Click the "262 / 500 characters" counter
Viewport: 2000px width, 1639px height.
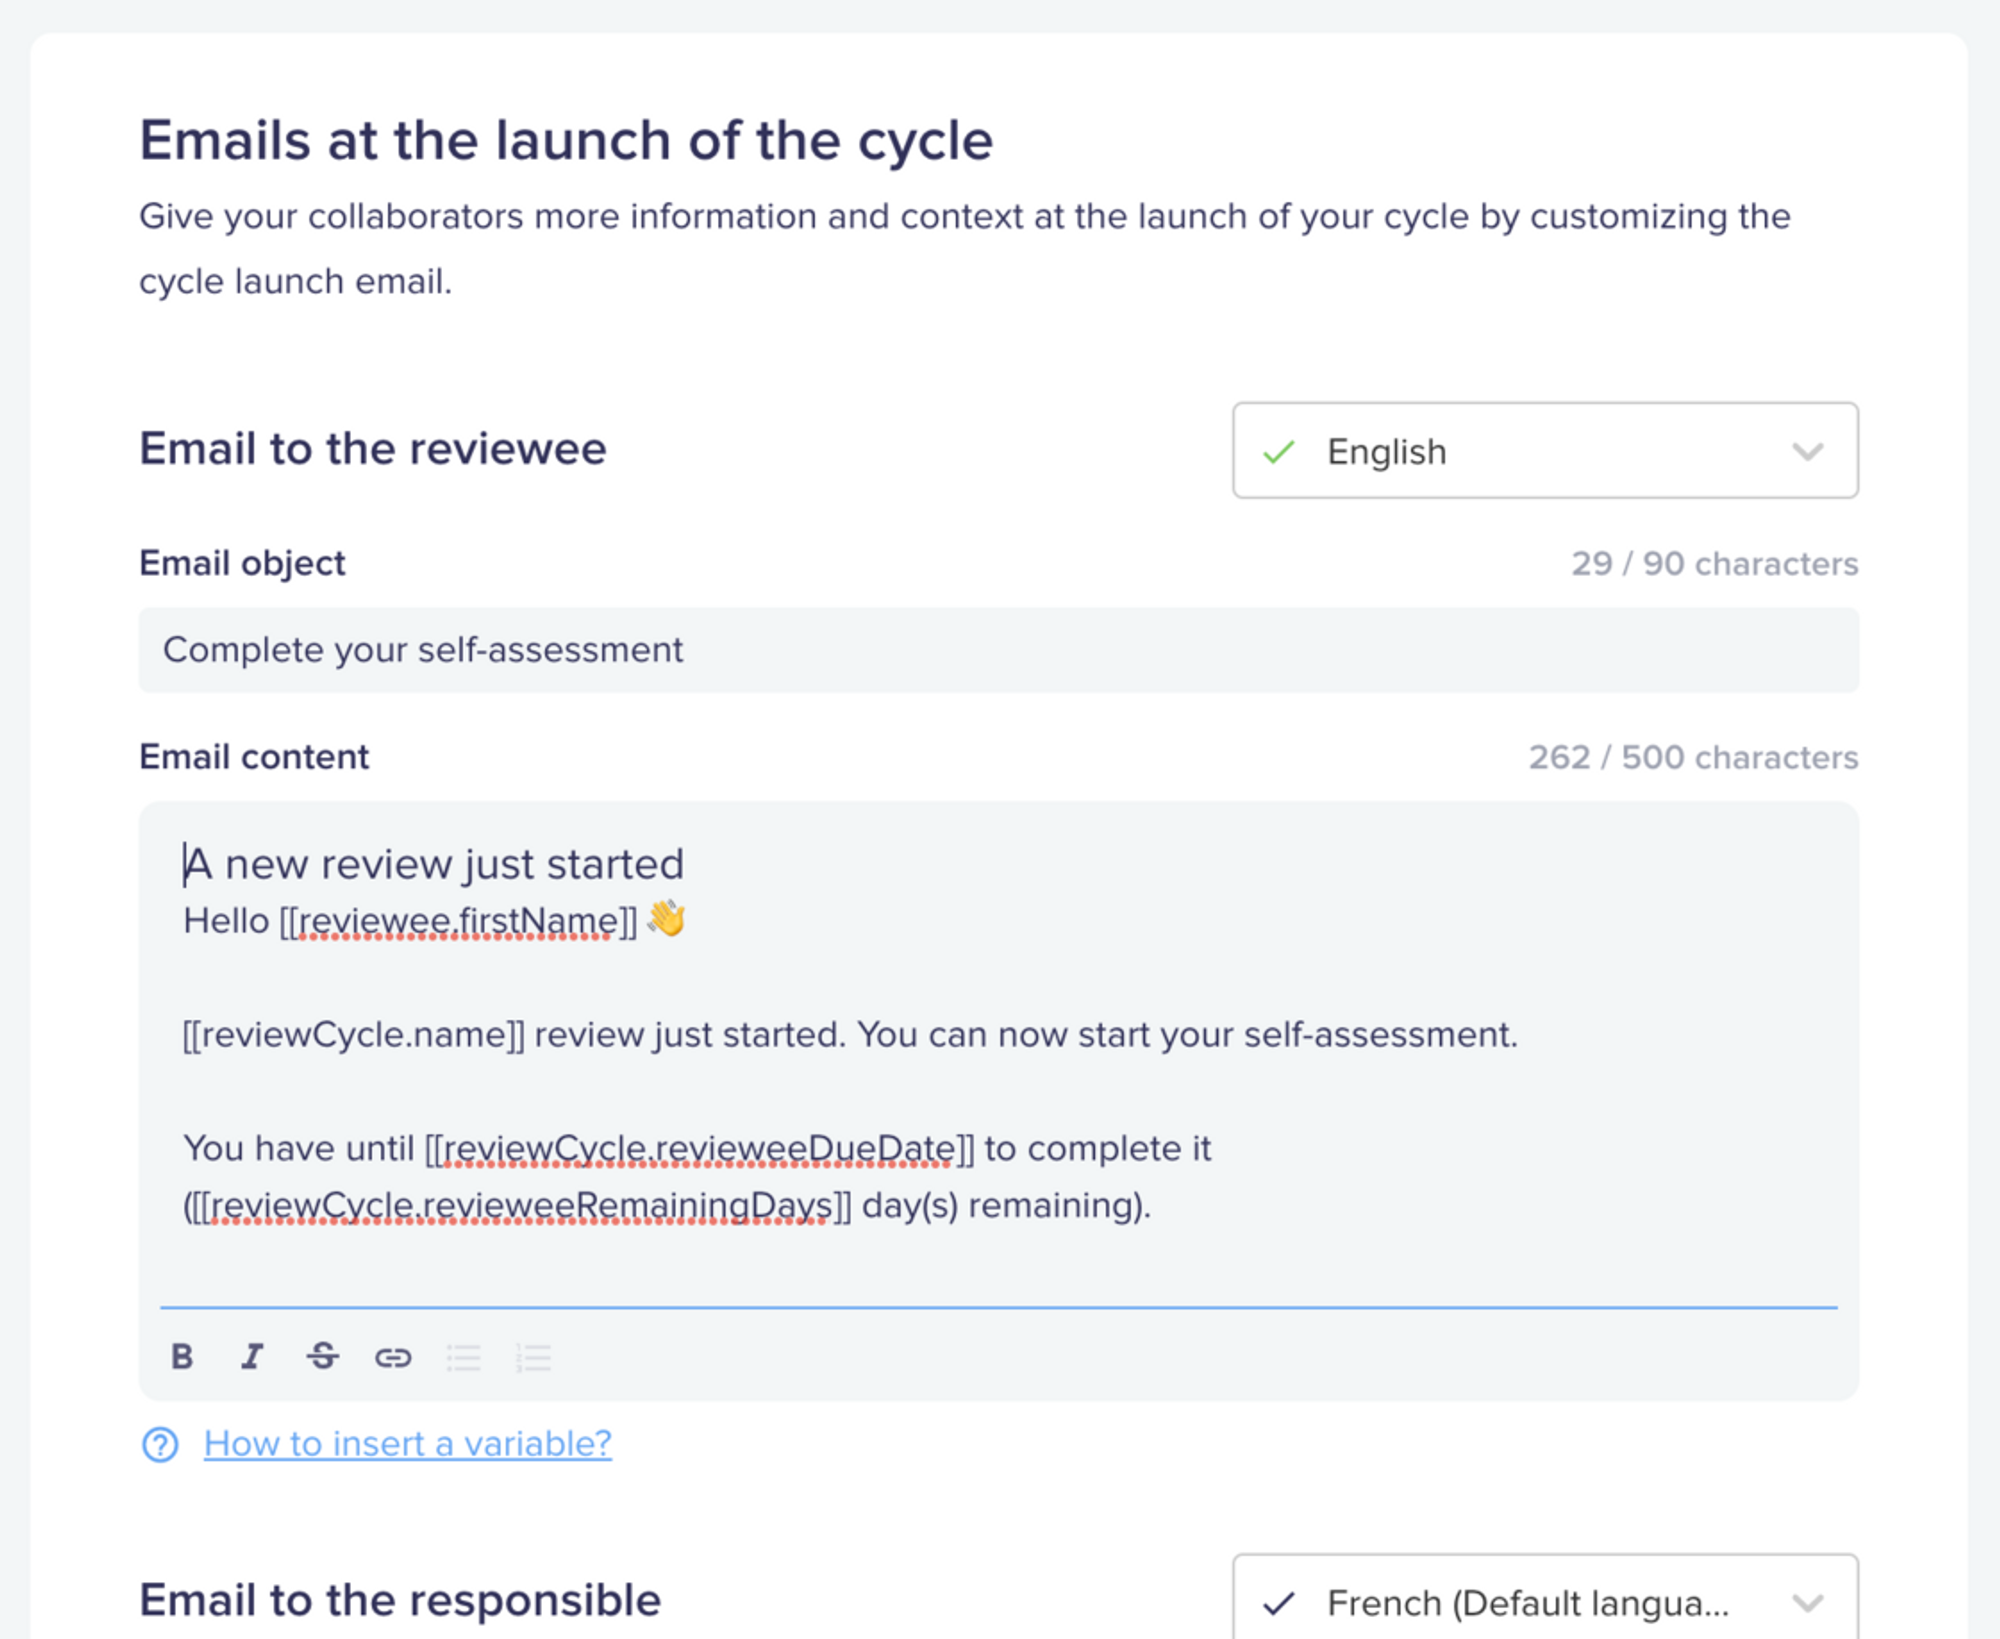pos(1693,757)
